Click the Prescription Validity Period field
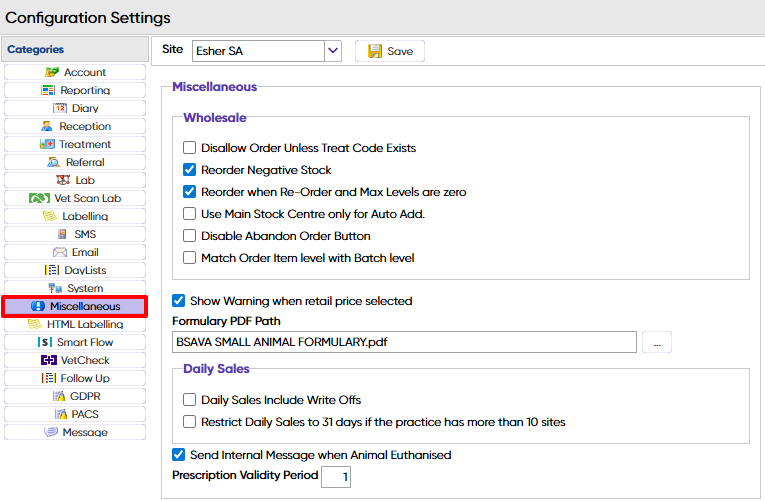Image resolution: width=765 pixels, height=502 pixels. coord(336,477)
